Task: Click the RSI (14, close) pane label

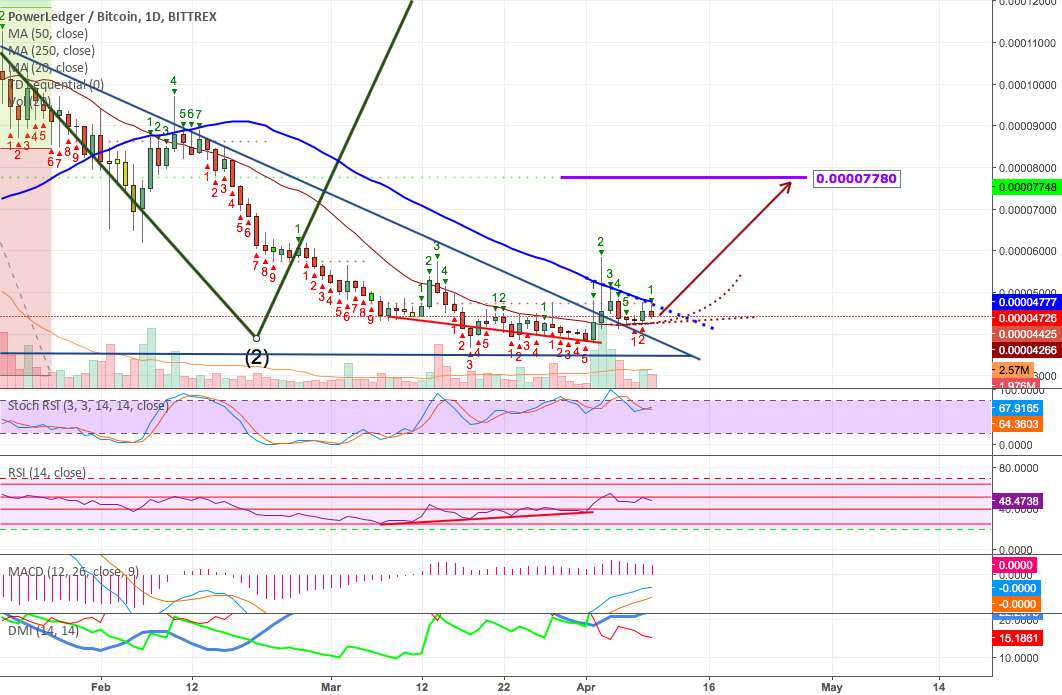Action: pos(47,472)
